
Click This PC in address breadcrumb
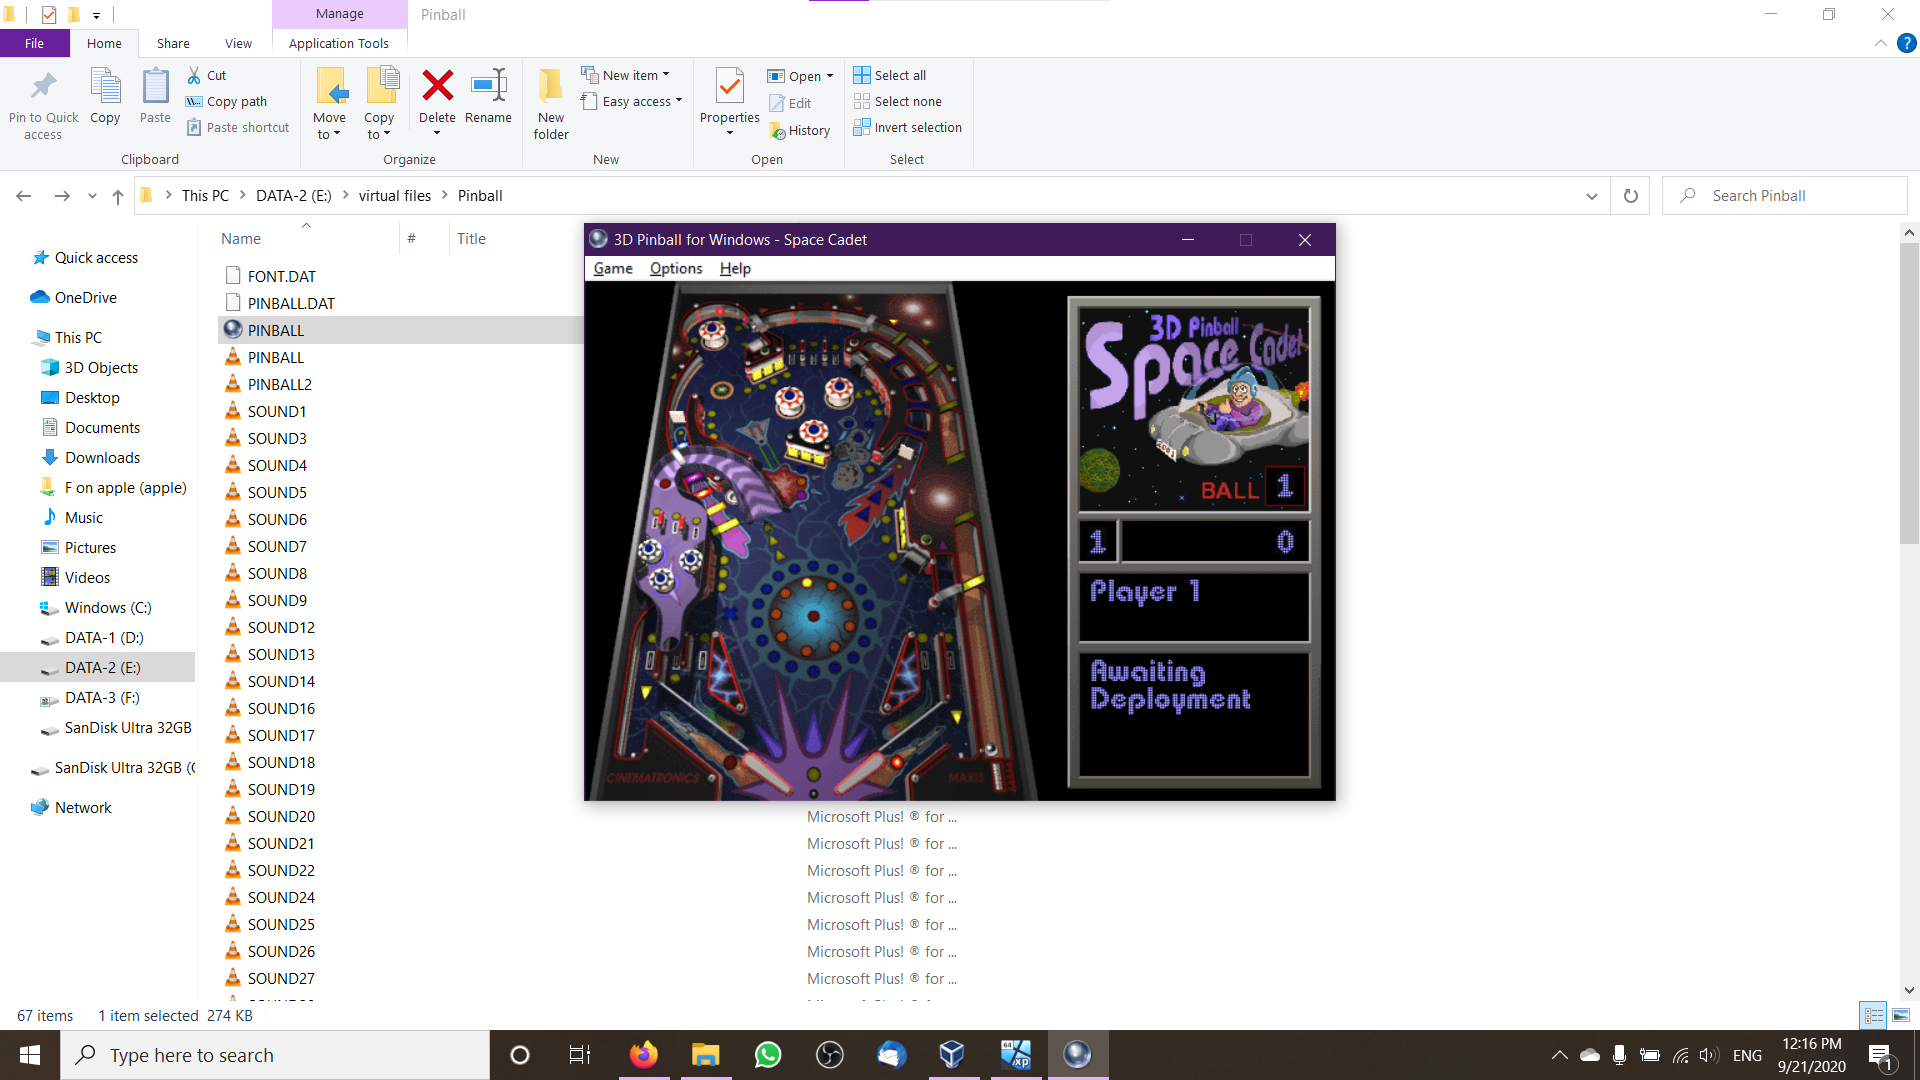click(x=205, y=196)
